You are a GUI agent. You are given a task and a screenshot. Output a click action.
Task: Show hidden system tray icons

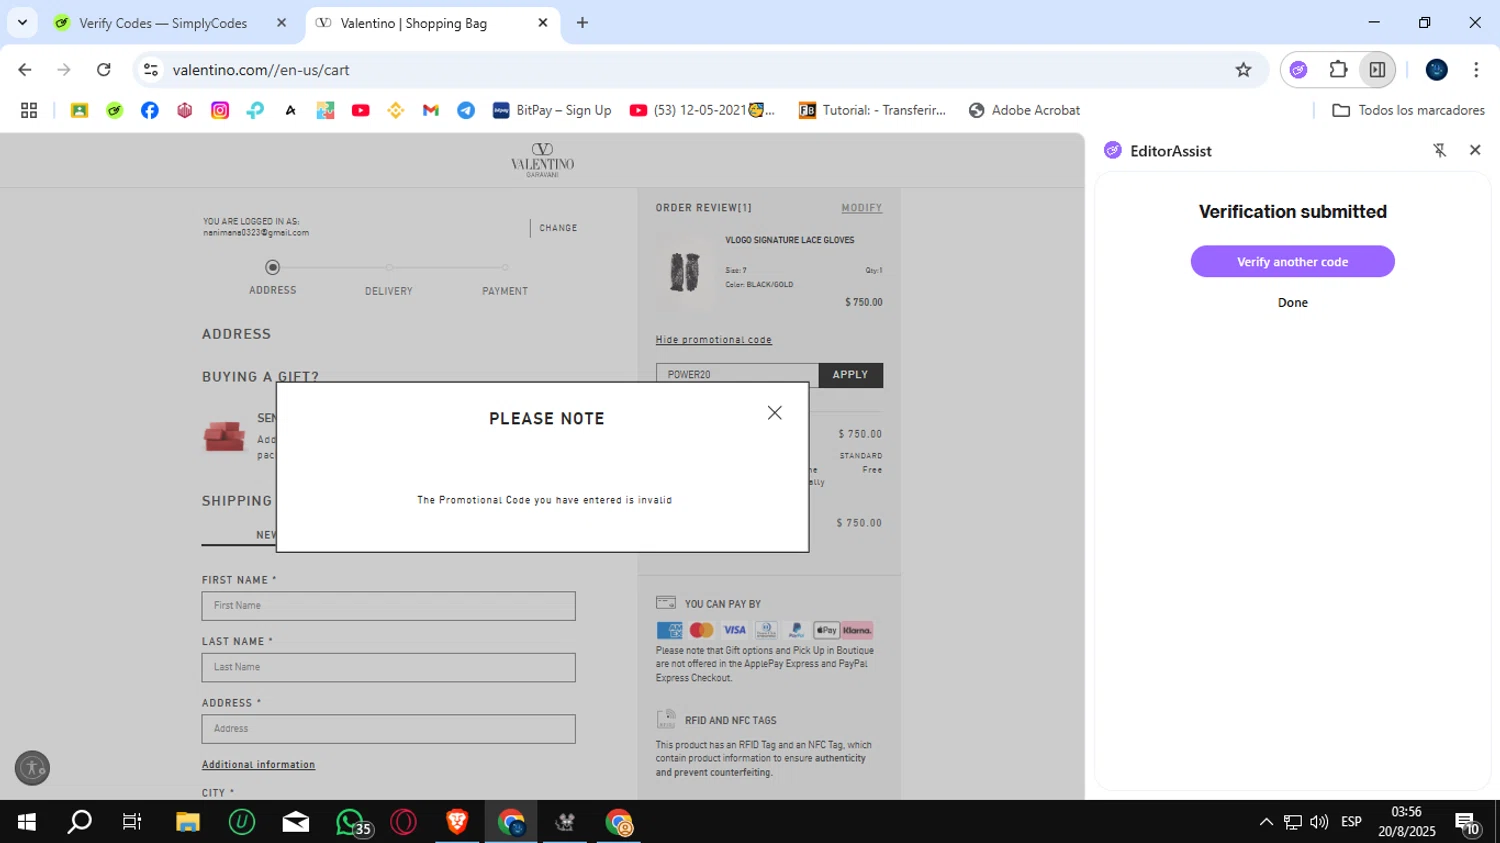pos(1266,822)
